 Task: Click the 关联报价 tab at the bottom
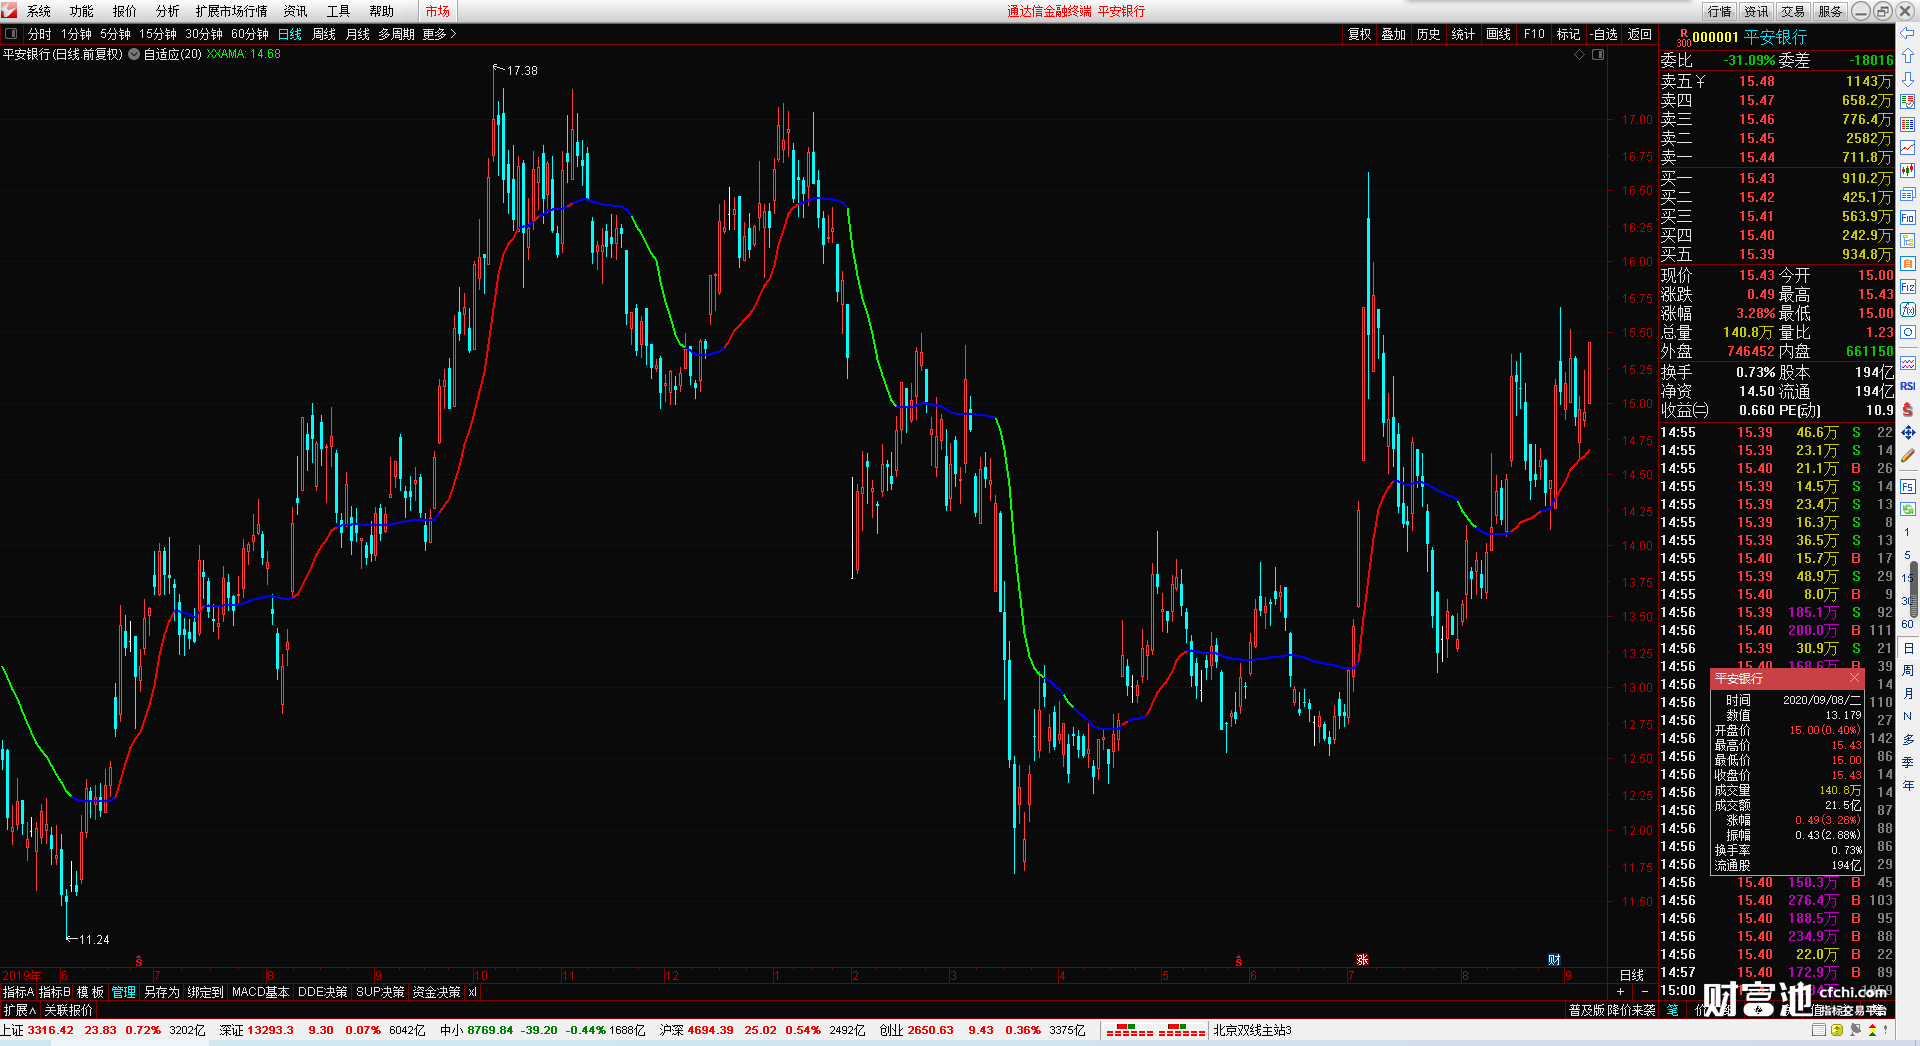(68, 1011)
